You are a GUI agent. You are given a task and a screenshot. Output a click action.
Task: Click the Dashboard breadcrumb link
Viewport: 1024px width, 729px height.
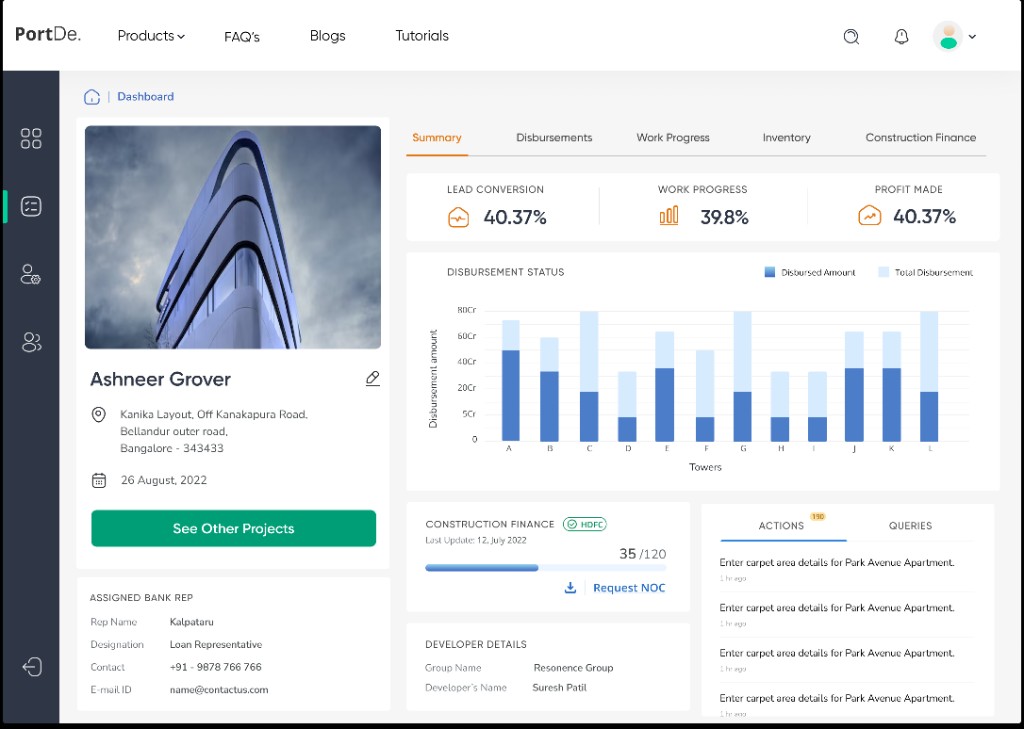tap(145, 97)
